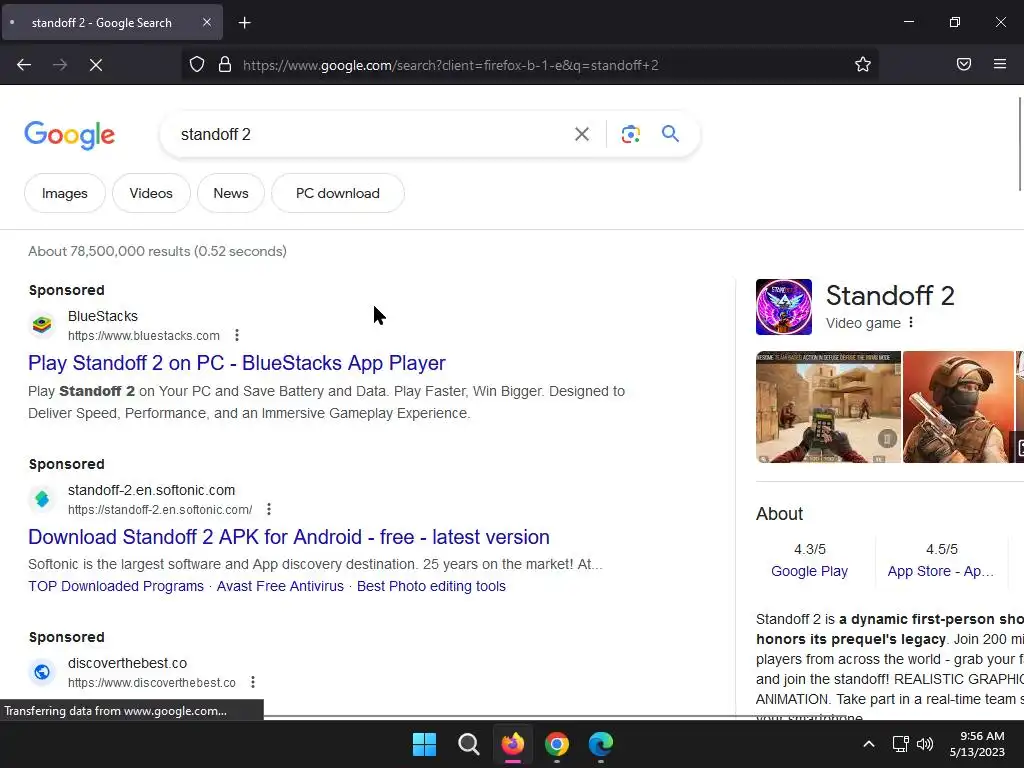Open Play Standoff 2 on PC BlueStacks link

pyautogui.click(x=236, y=363)
